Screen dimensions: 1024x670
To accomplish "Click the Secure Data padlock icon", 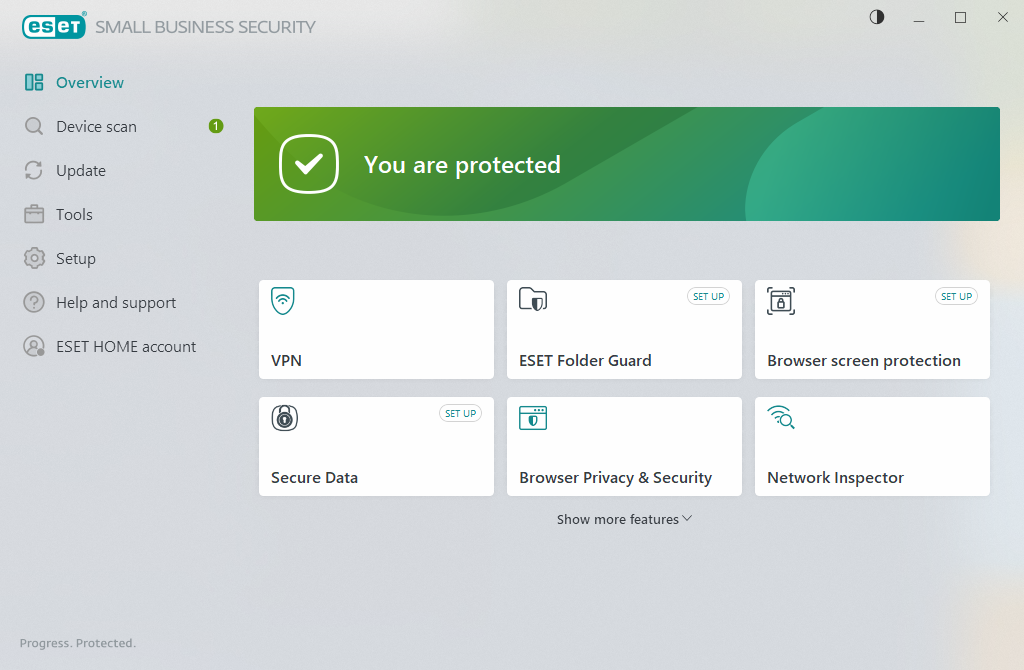I will click(285, 418).
